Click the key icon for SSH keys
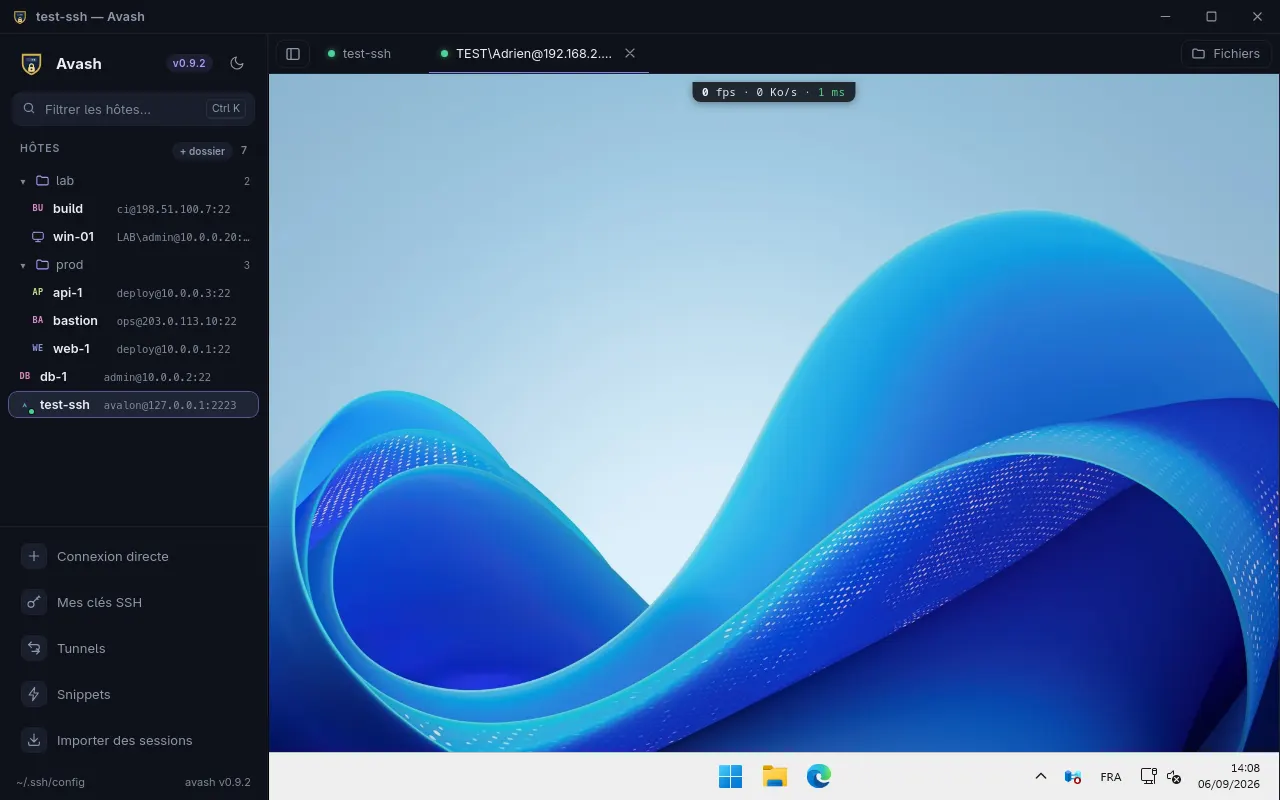Viewport: 1280px width, 800px height. click(34, 602)
